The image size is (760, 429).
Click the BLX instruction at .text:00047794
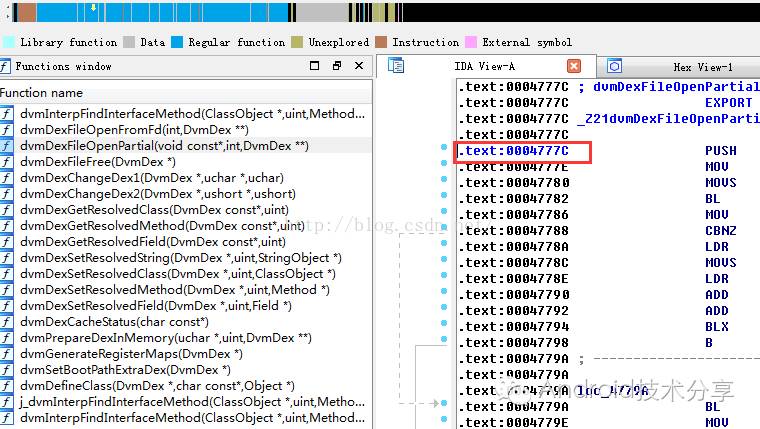(717, 327)
